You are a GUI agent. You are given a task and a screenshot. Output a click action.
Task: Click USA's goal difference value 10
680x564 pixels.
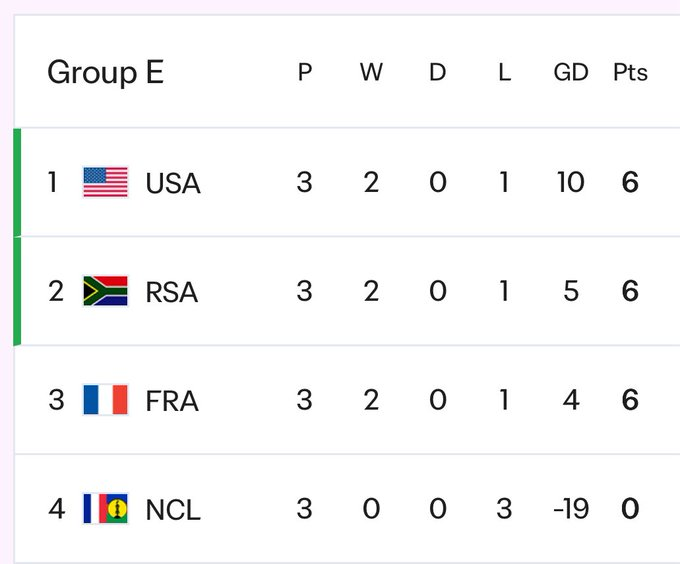click(570, 183)
